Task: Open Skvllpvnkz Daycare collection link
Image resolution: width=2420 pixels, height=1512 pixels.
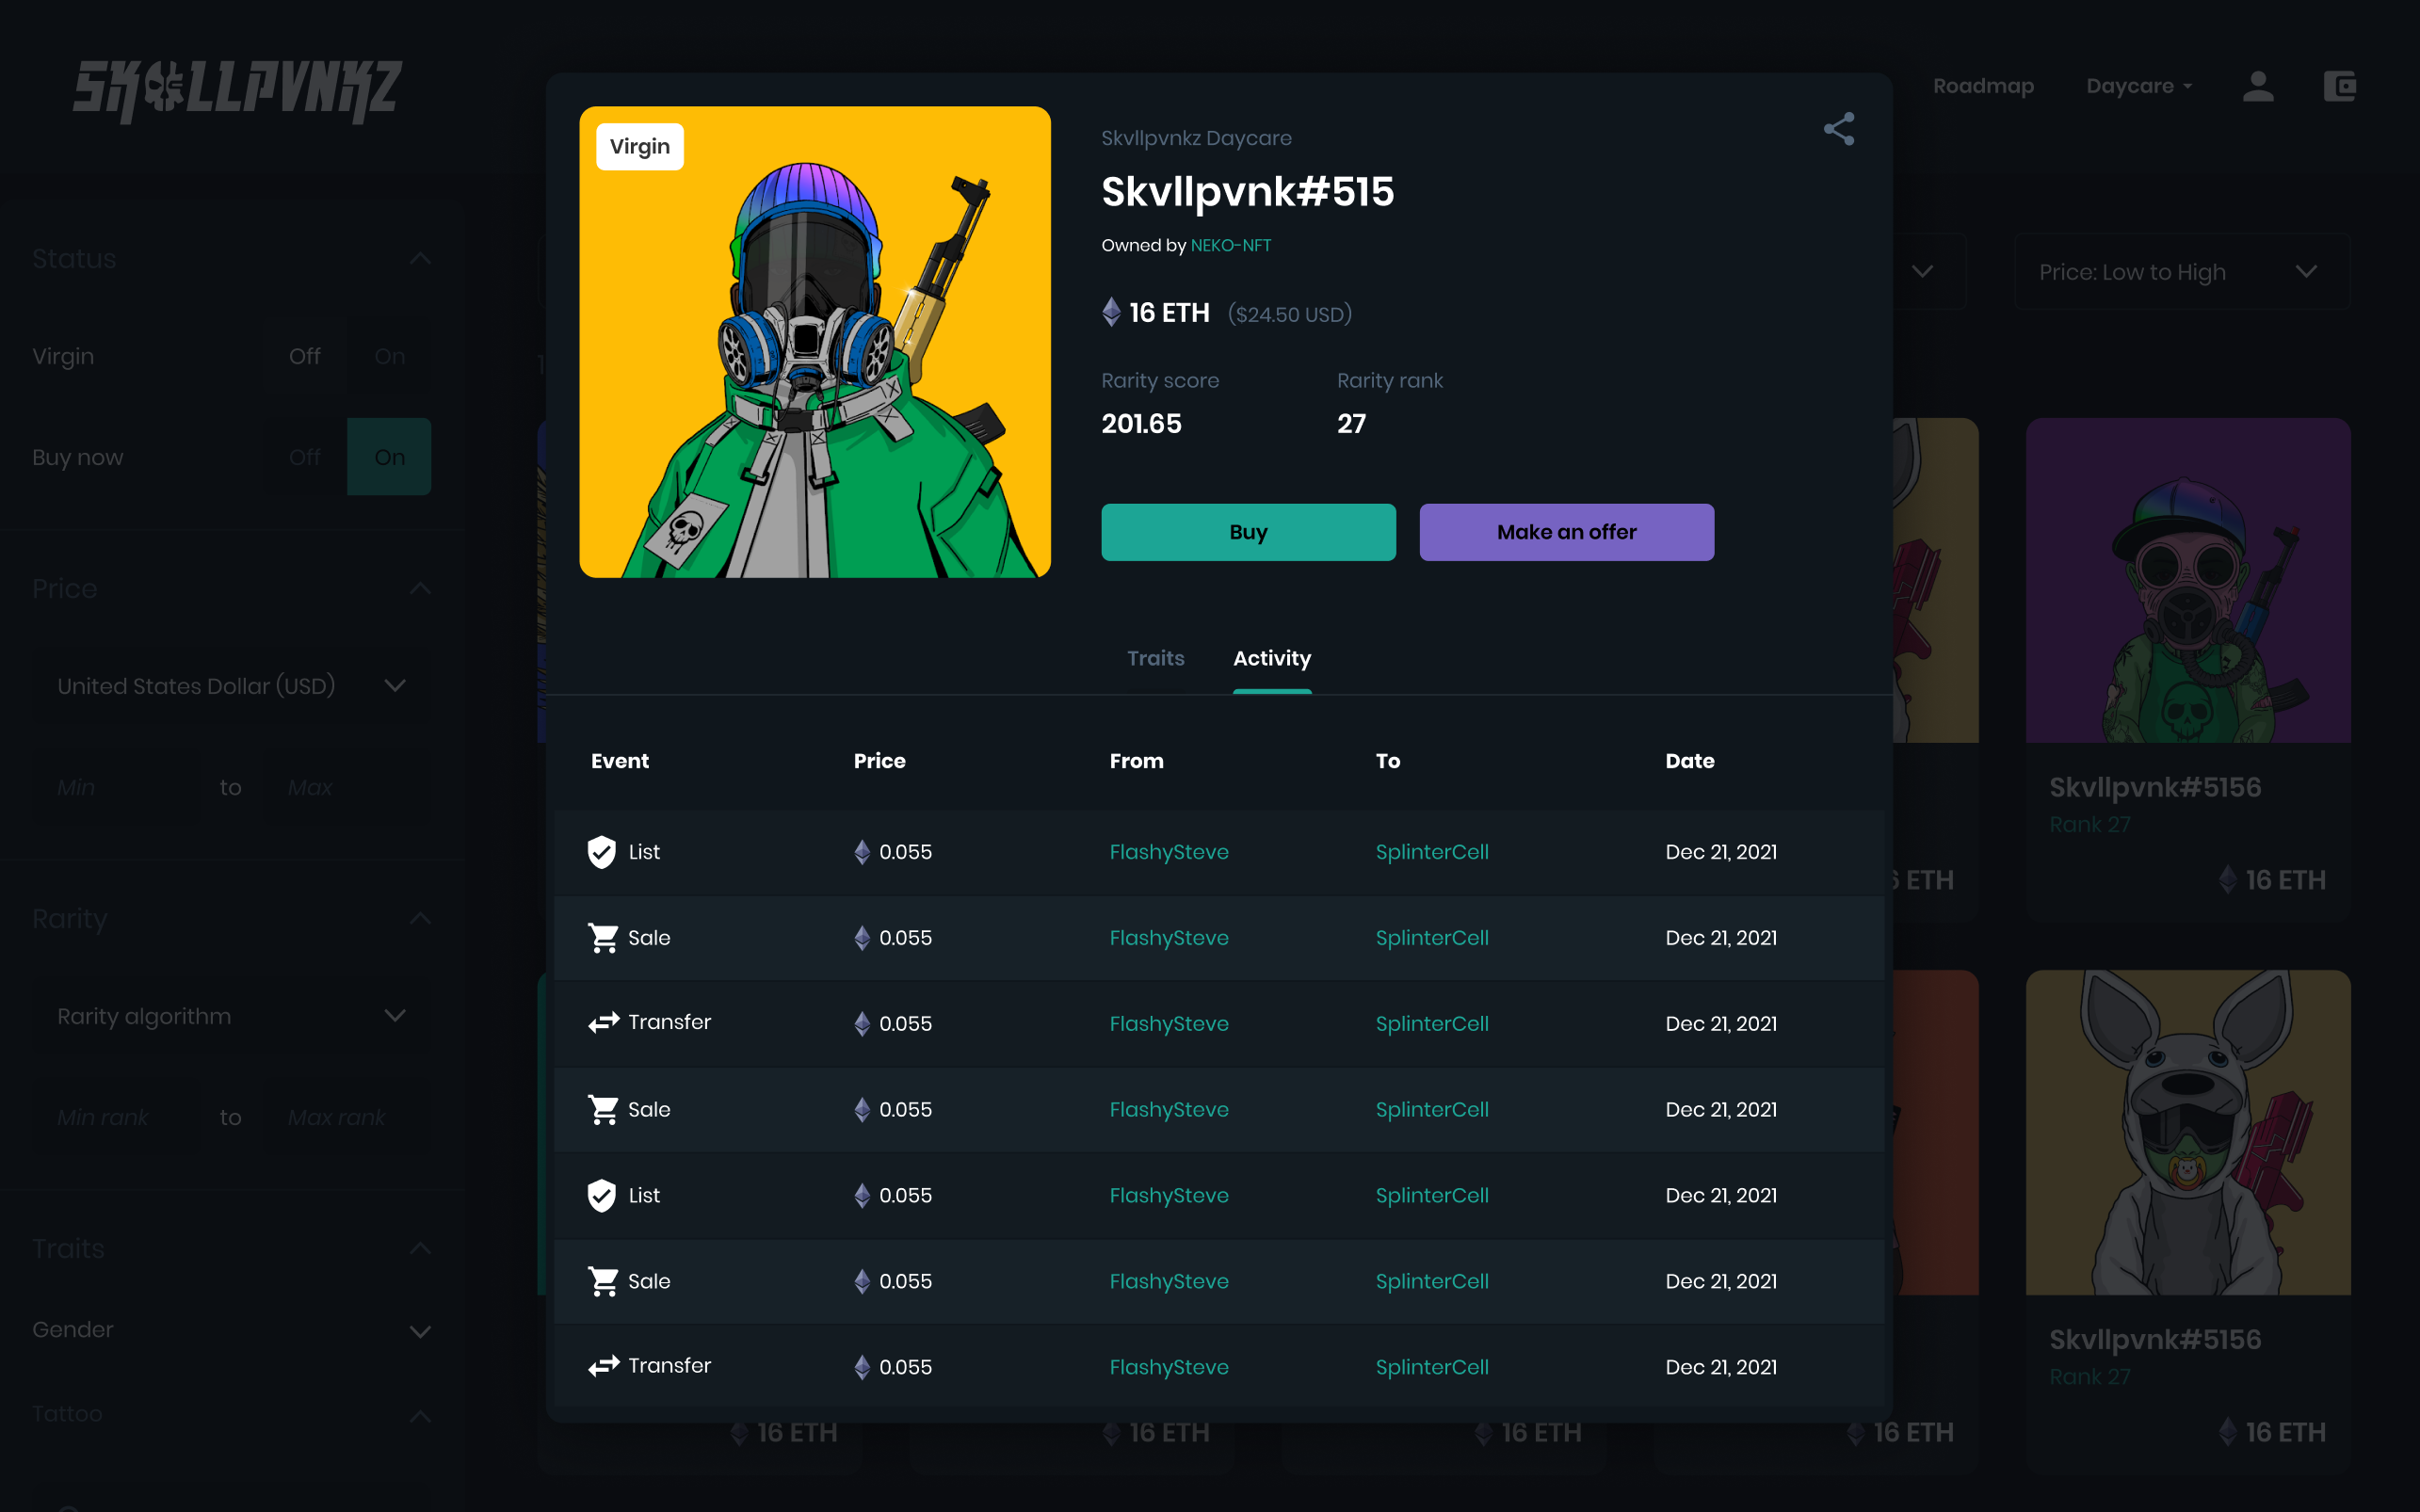Action: (1196, 138)
